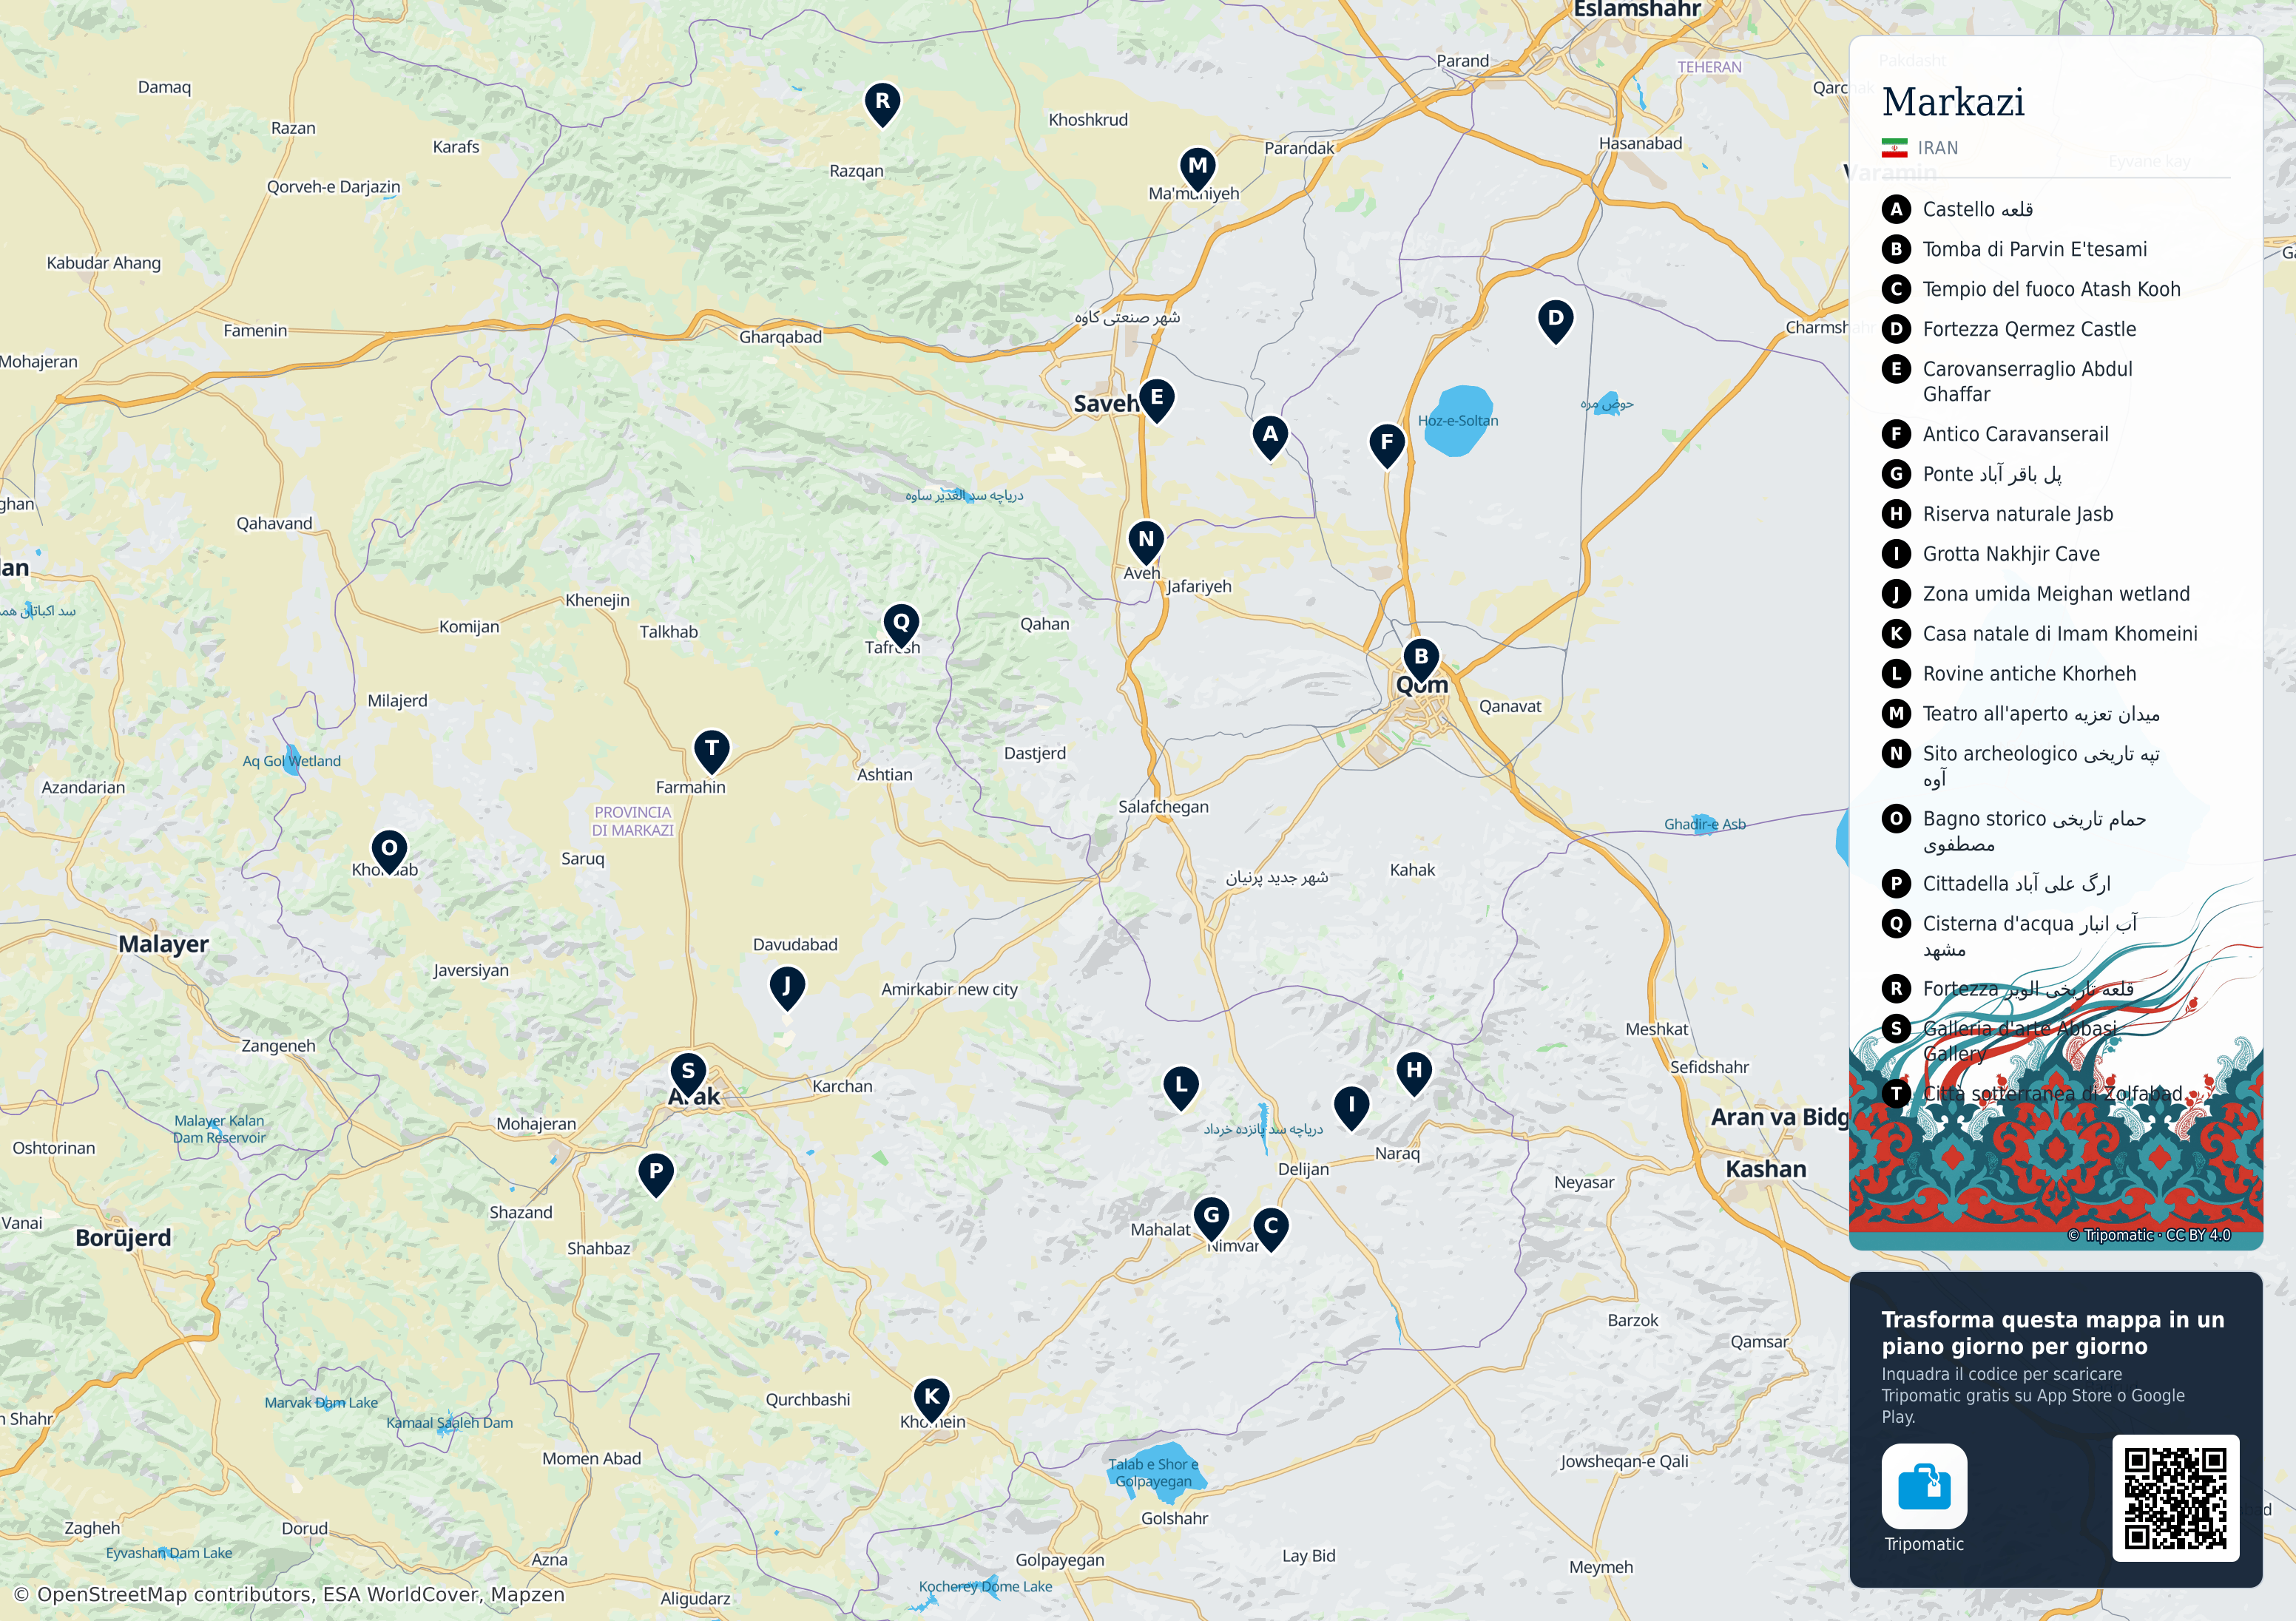Select legend entry Antico Caravanserail
Viewport: 2296px width, 1621px height.
(2015, 434)
